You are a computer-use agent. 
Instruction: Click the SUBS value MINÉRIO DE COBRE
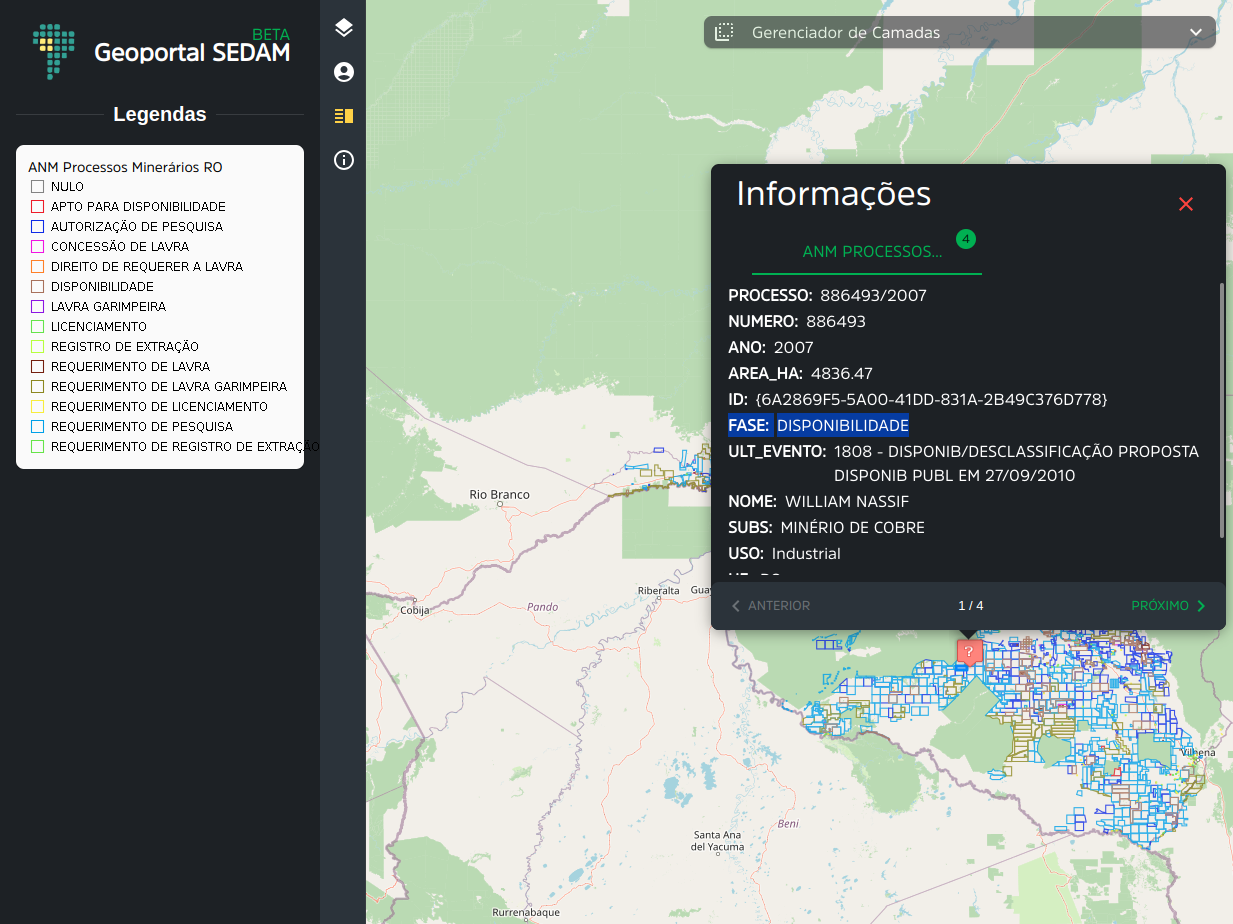853,528
